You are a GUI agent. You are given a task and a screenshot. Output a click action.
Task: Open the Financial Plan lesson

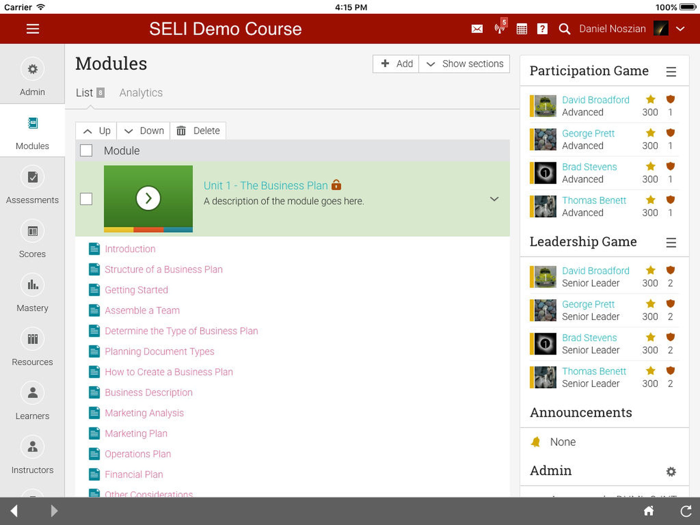click(133, 475)
